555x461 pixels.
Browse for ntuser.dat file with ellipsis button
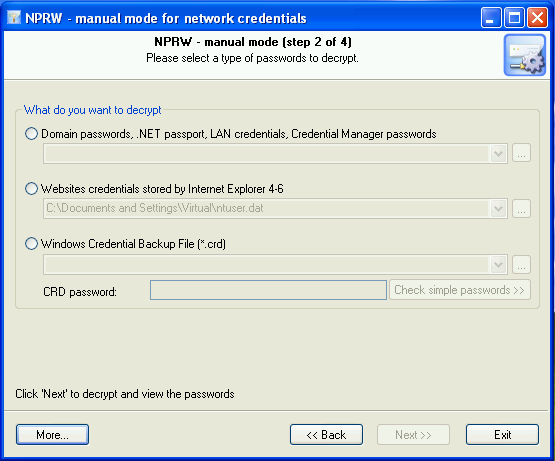pyautogui.click(x=521, y=209)
